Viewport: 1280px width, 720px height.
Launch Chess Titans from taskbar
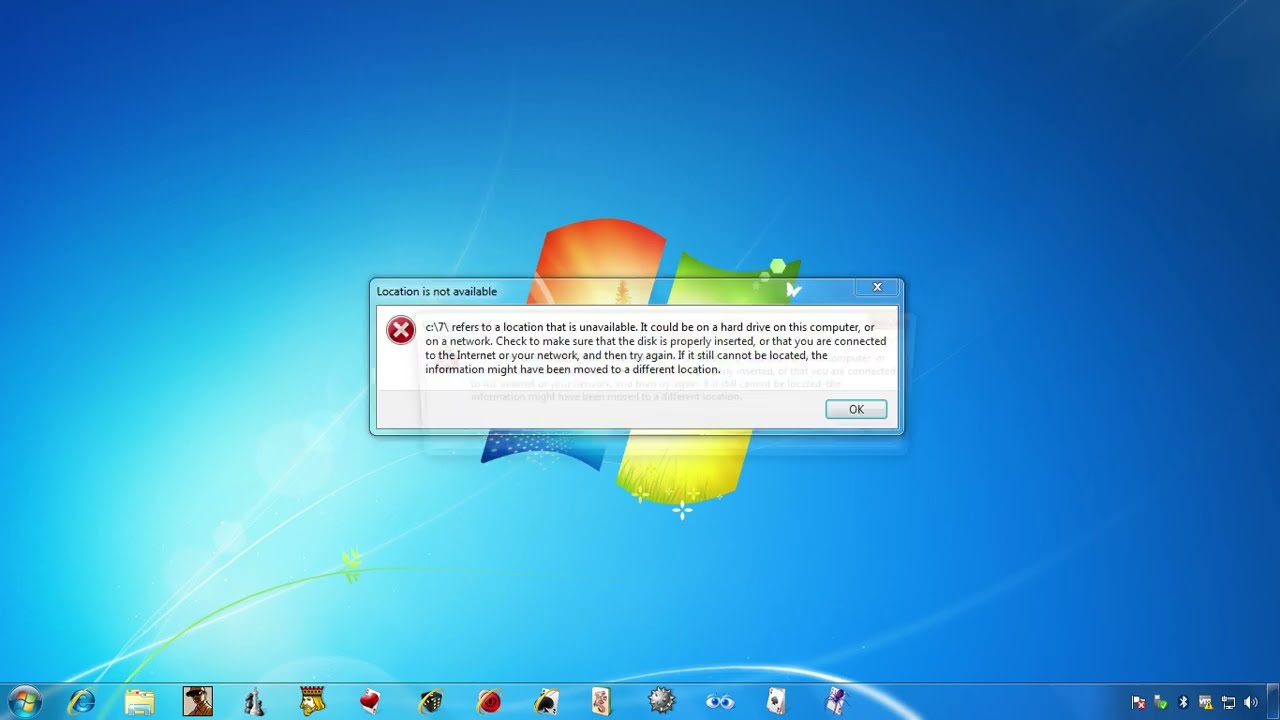[x=254, y=702]
